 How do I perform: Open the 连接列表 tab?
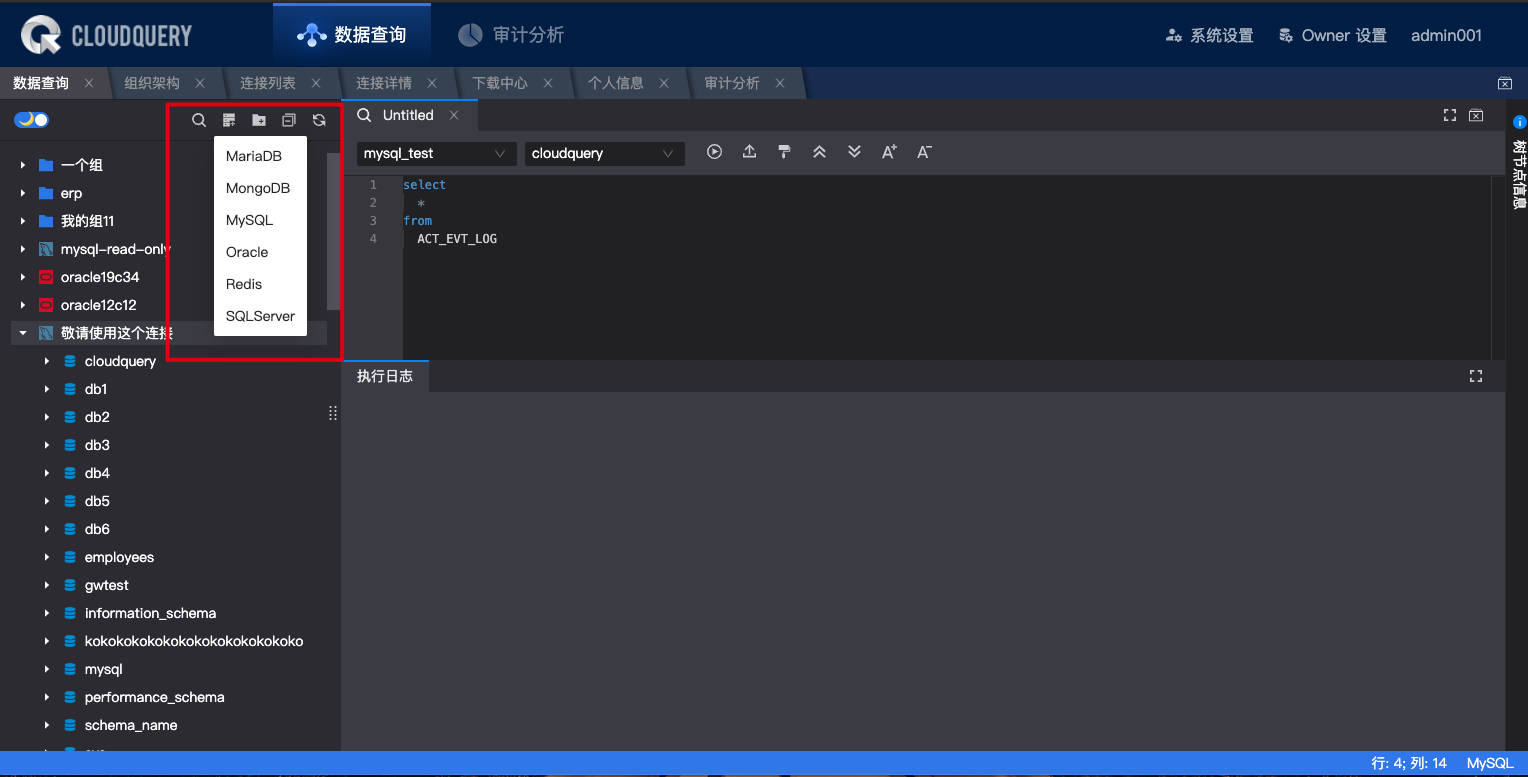point(268,83)
